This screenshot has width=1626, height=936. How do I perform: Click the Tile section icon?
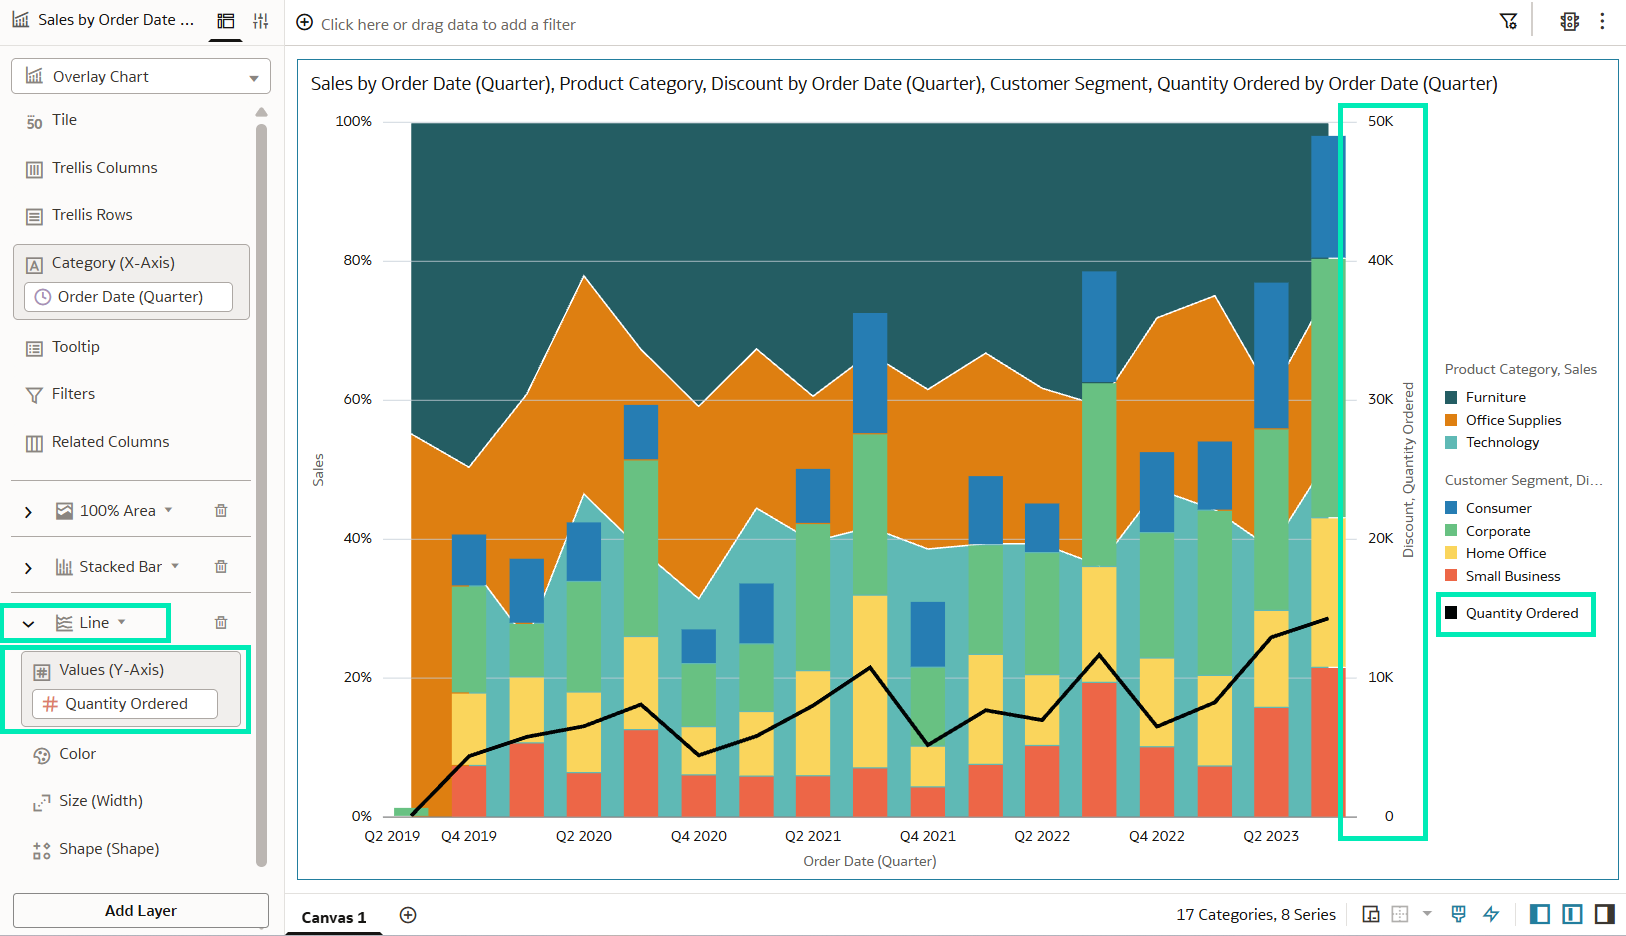[35, 121]
